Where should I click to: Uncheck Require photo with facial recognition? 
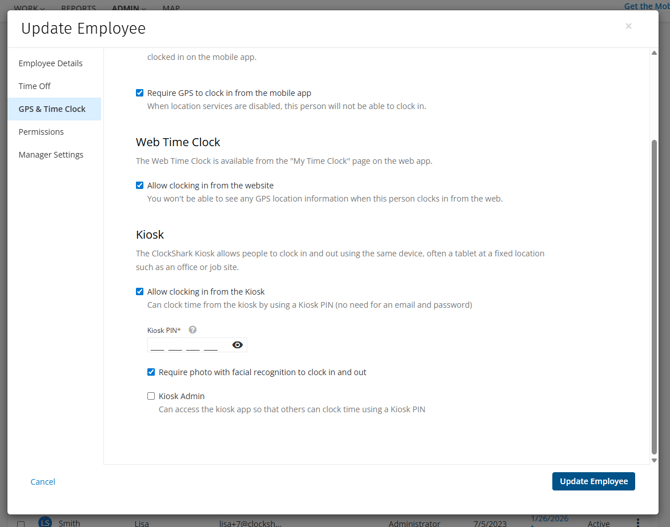tap(151, 372)
